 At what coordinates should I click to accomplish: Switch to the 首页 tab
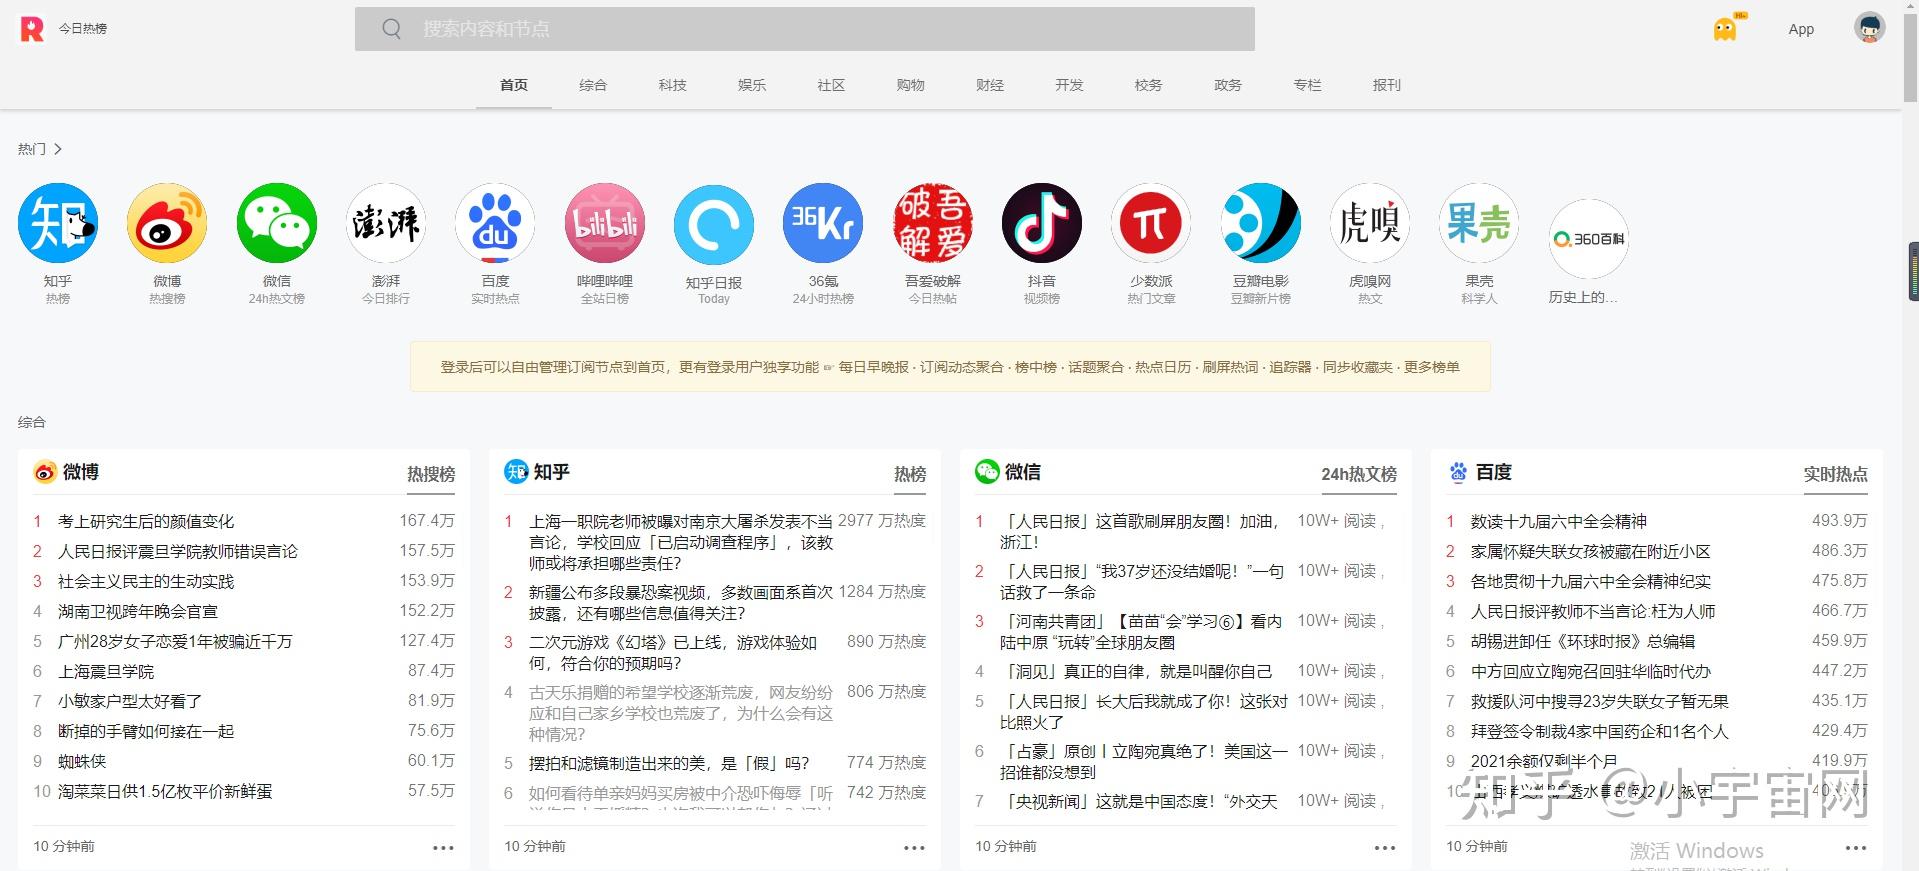pyautogui.click(x=514, y=85)
